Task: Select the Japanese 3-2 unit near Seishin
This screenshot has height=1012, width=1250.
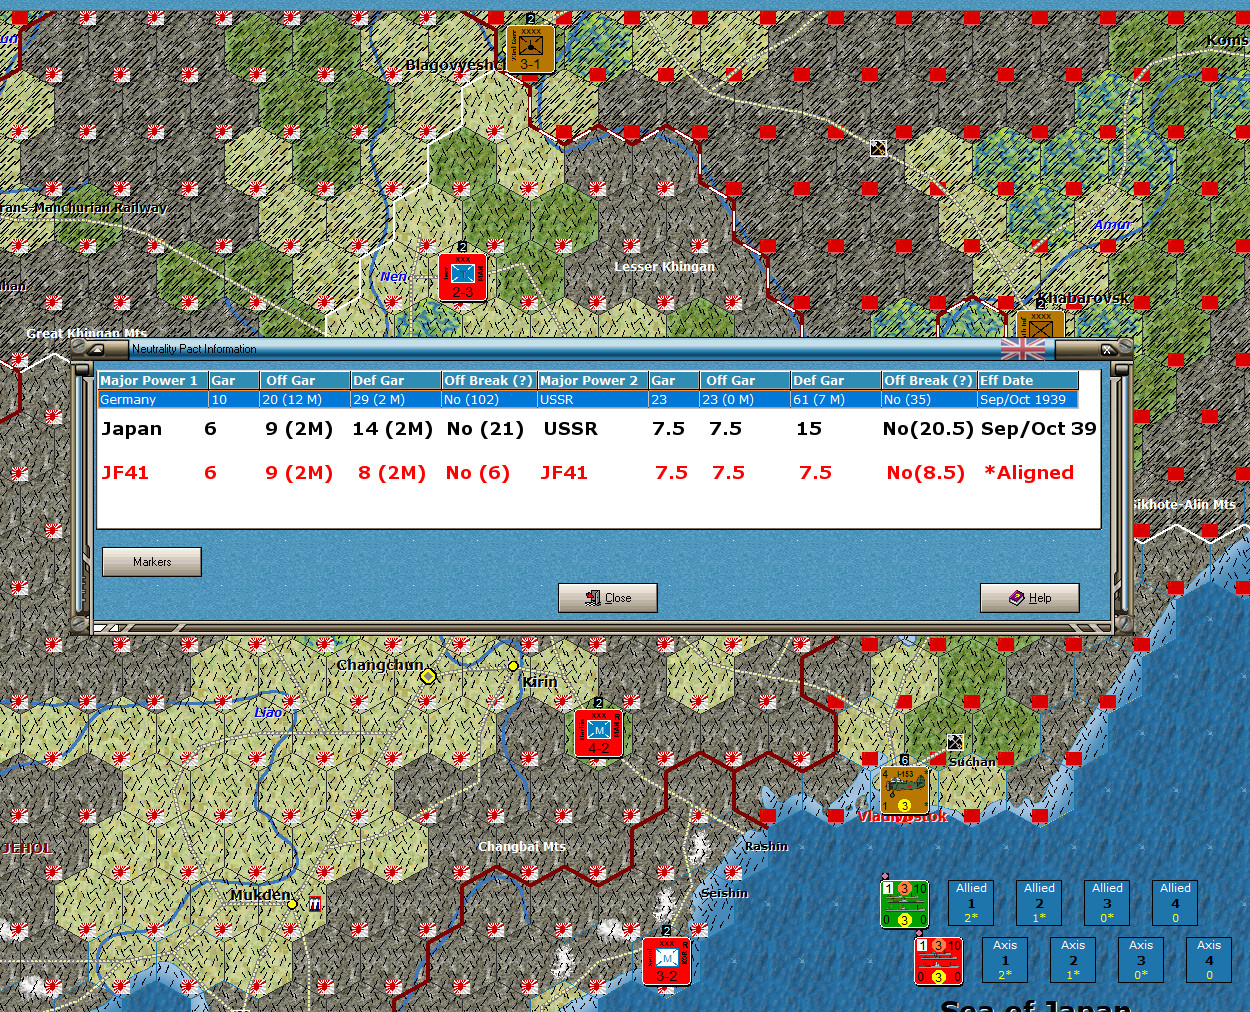Action: (x=666, y=961)
